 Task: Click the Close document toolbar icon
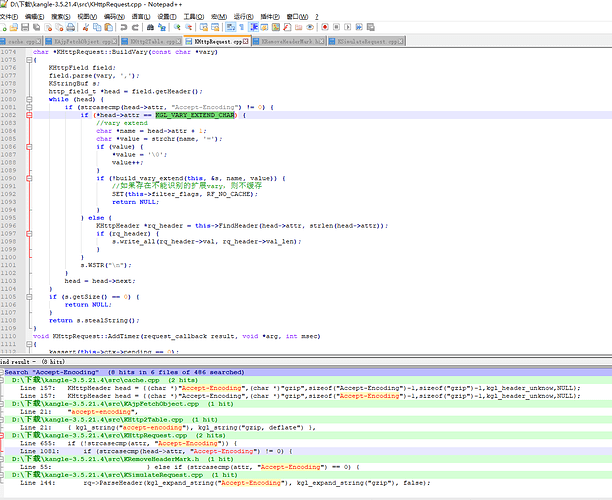pyautogui.click(x=48, y=27)
